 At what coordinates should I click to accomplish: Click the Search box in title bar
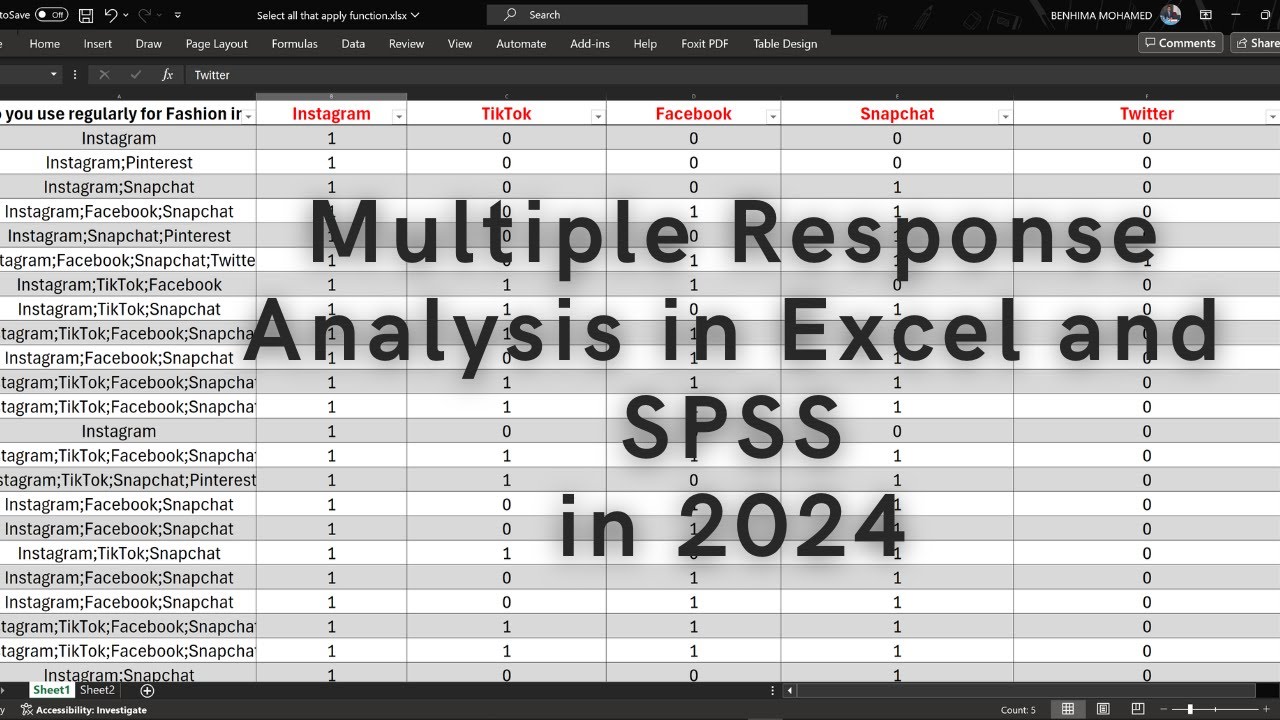tap(647, 15)
